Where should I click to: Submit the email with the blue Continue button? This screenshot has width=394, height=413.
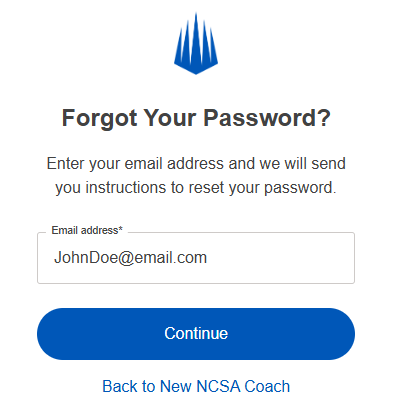click(196, 334)
